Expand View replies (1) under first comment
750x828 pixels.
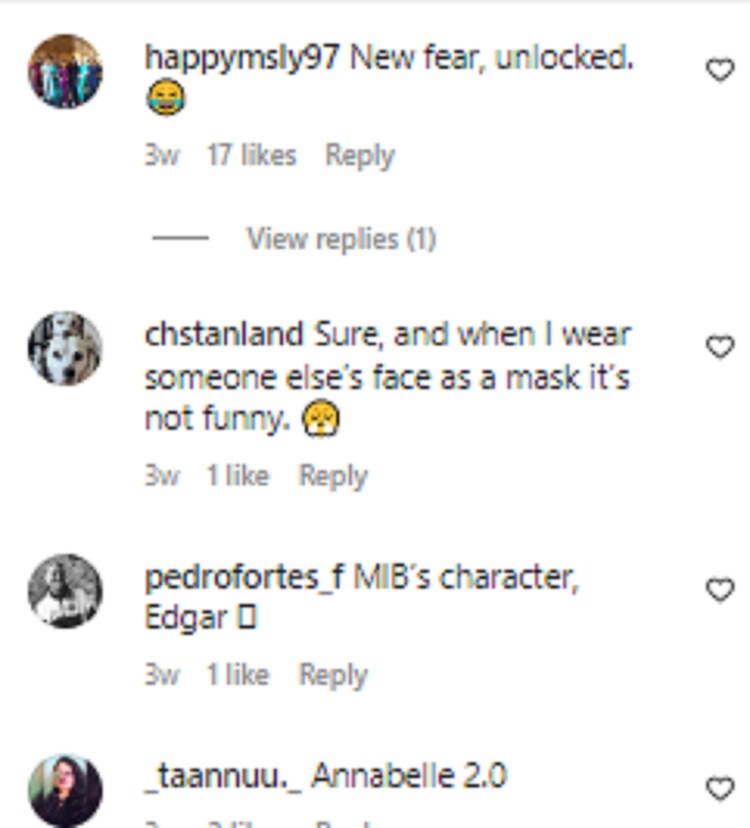tap(341, 239)
